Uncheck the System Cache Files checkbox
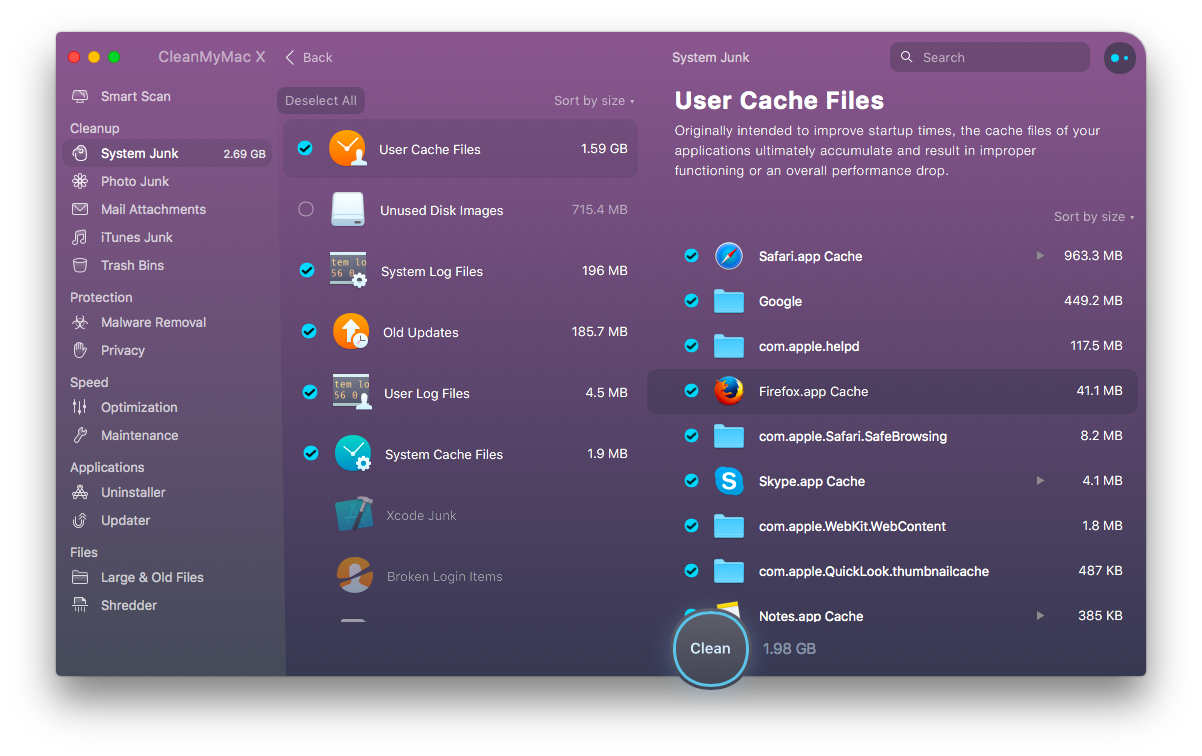Image resolution: width=1202 pixels, height=756 pixels. pyautogui.click(x=311, y=453)
